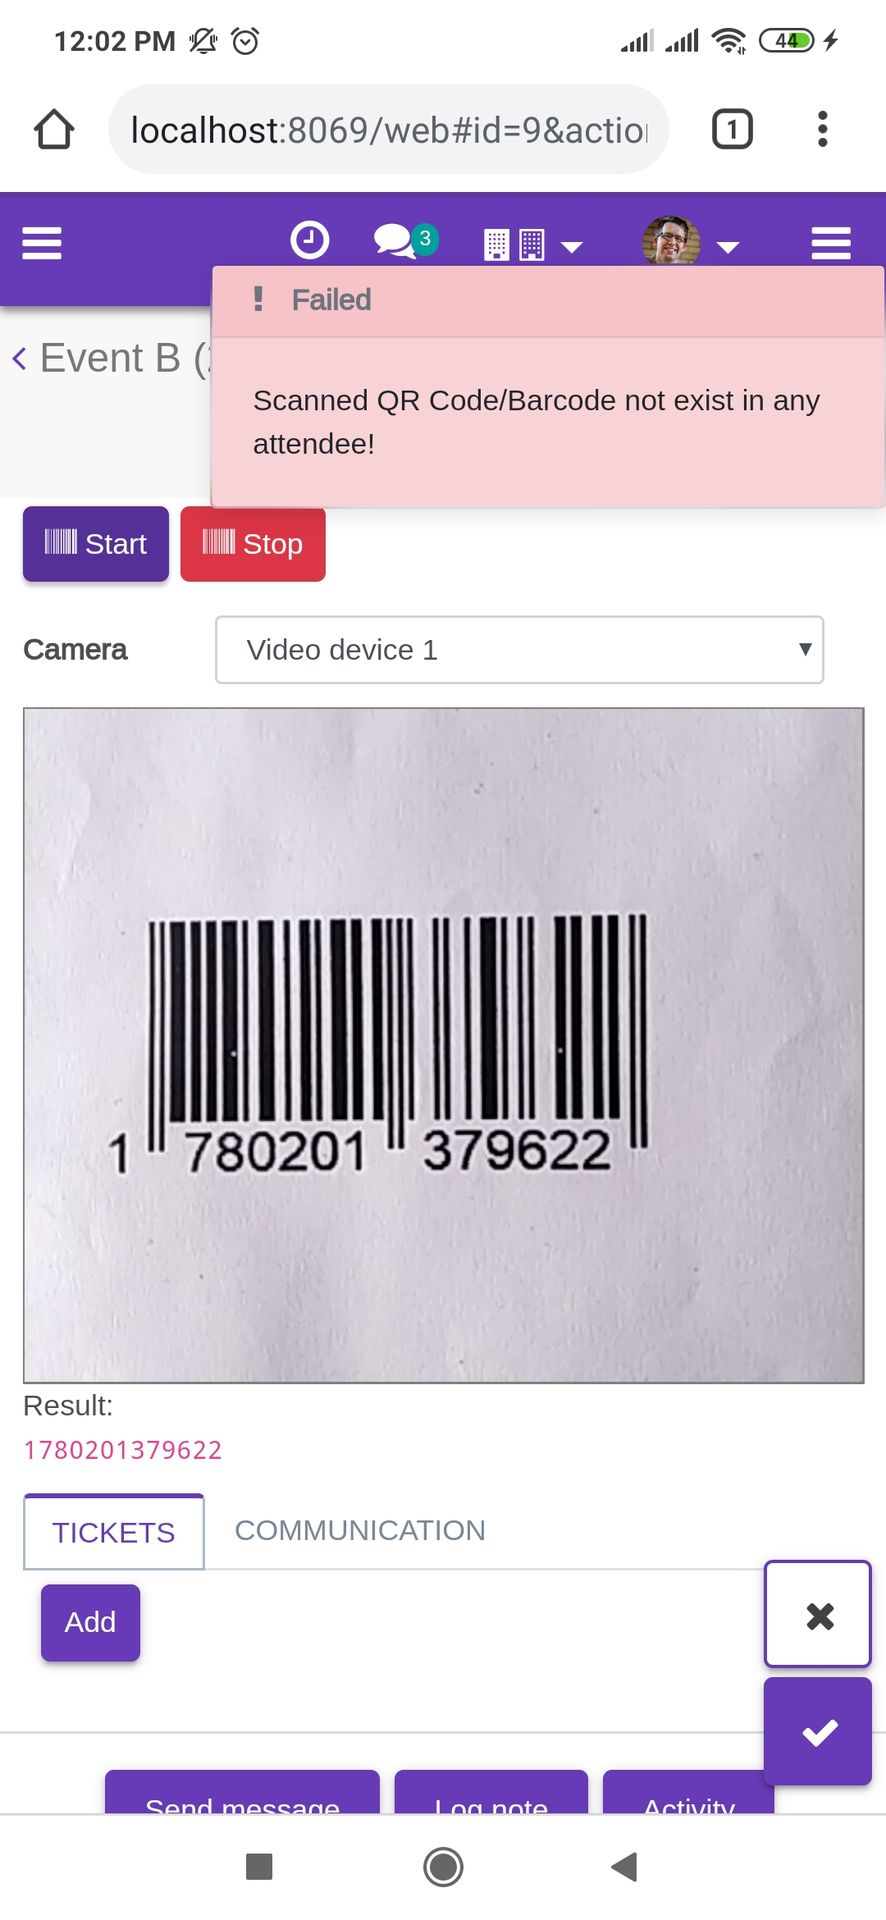Screen dimensions: 886x1920
Task: Switch to the Tickets tab
Action: pos(114,1532)
